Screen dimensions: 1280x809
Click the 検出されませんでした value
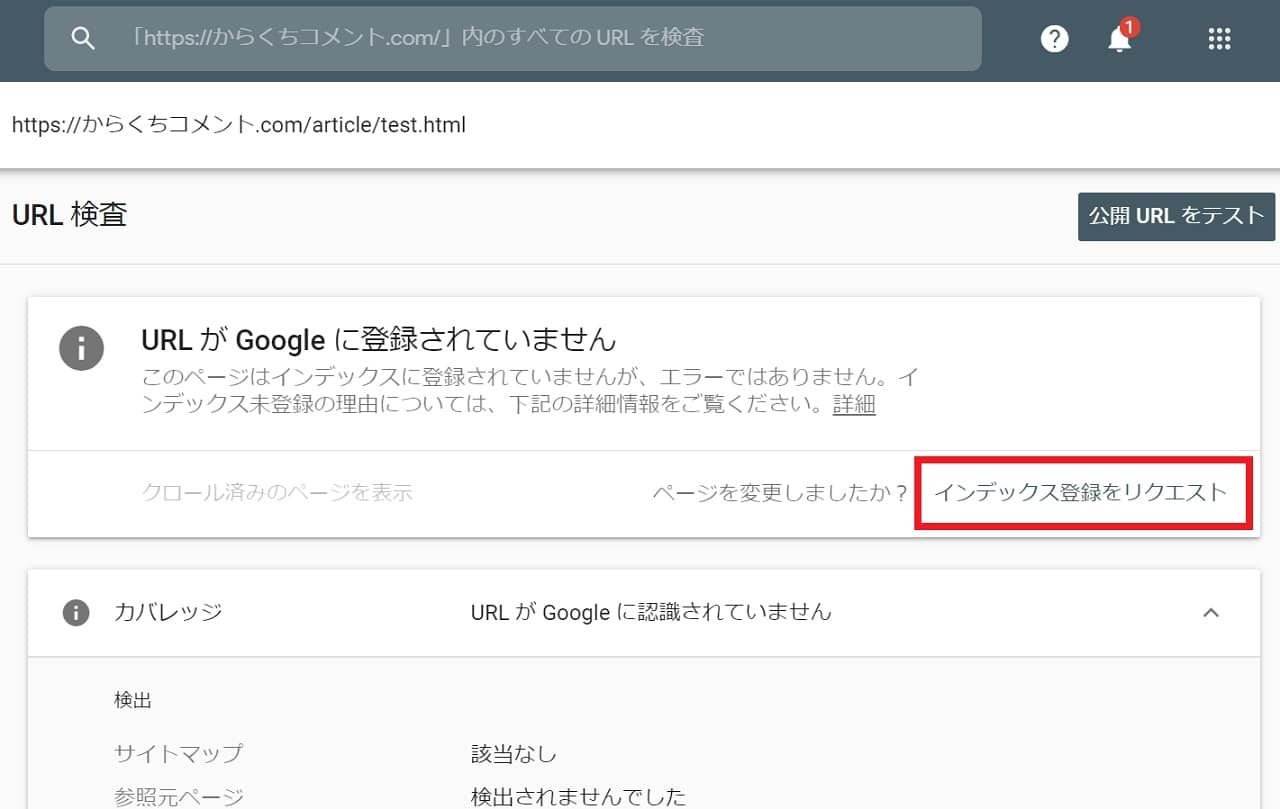[578, 796]
